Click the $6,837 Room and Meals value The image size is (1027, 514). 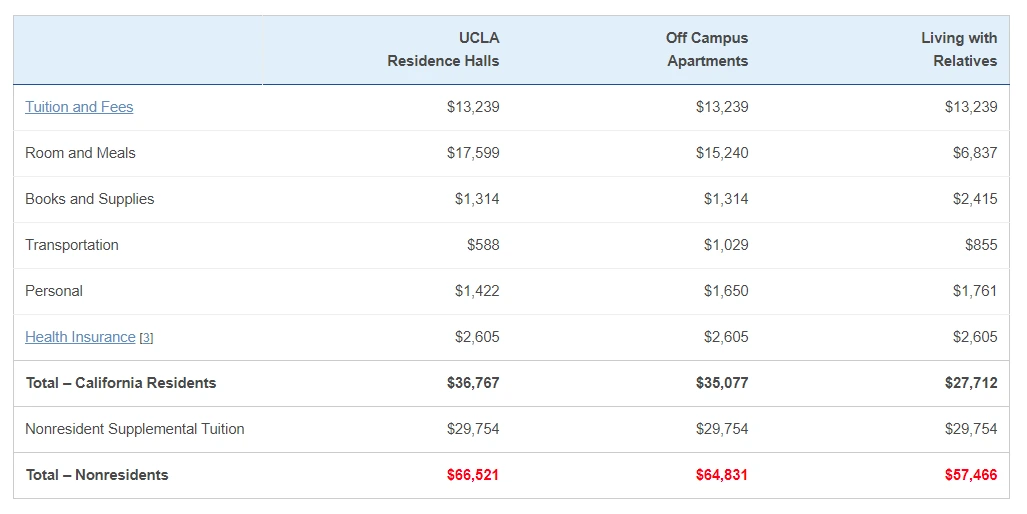tap(974, 153)
